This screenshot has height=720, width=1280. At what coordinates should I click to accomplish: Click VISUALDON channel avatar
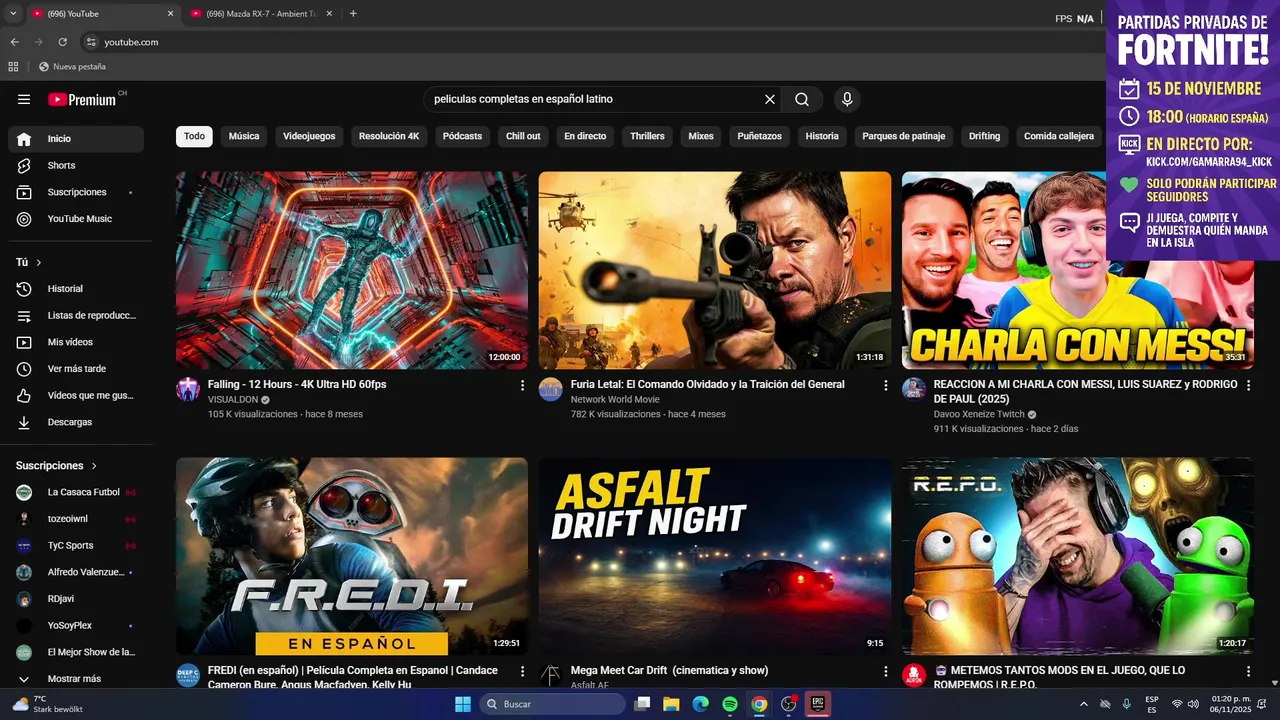pos(188,389)
